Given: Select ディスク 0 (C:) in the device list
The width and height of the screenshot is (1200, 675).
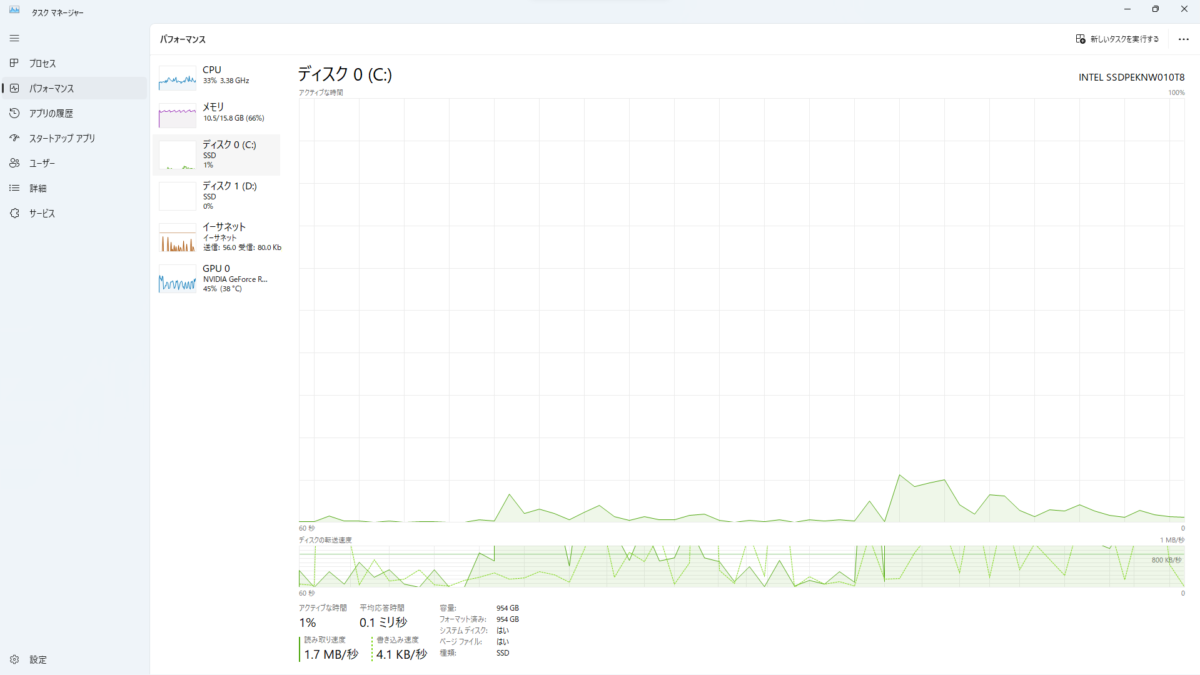Looking at the screenshot, I should (218, 154).
